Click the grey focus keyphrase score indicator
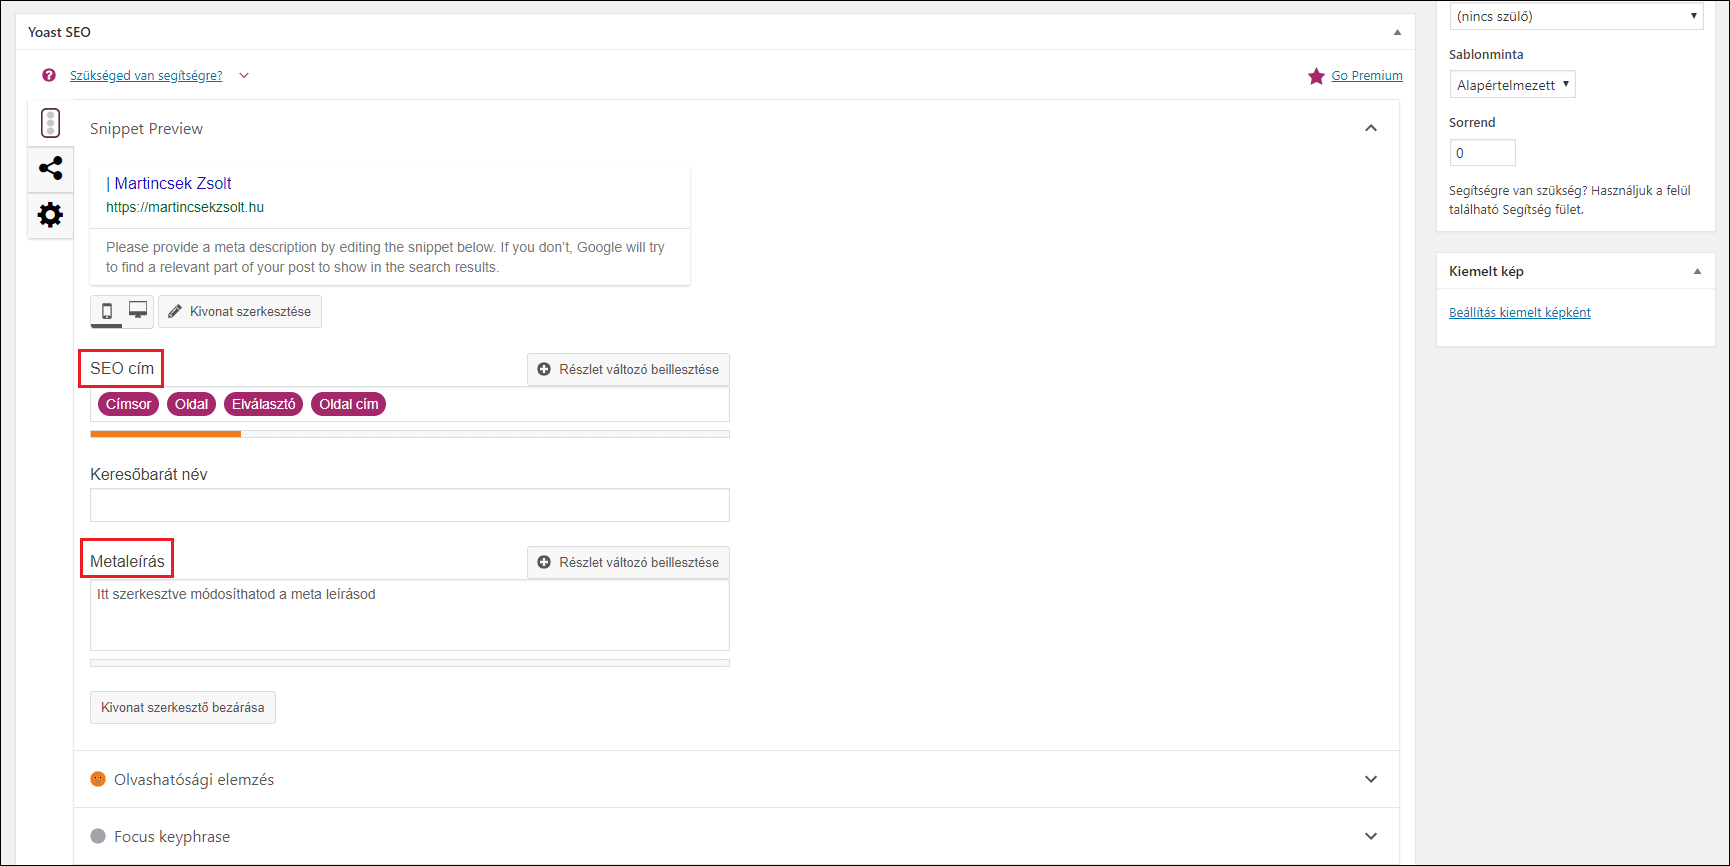 98,836
